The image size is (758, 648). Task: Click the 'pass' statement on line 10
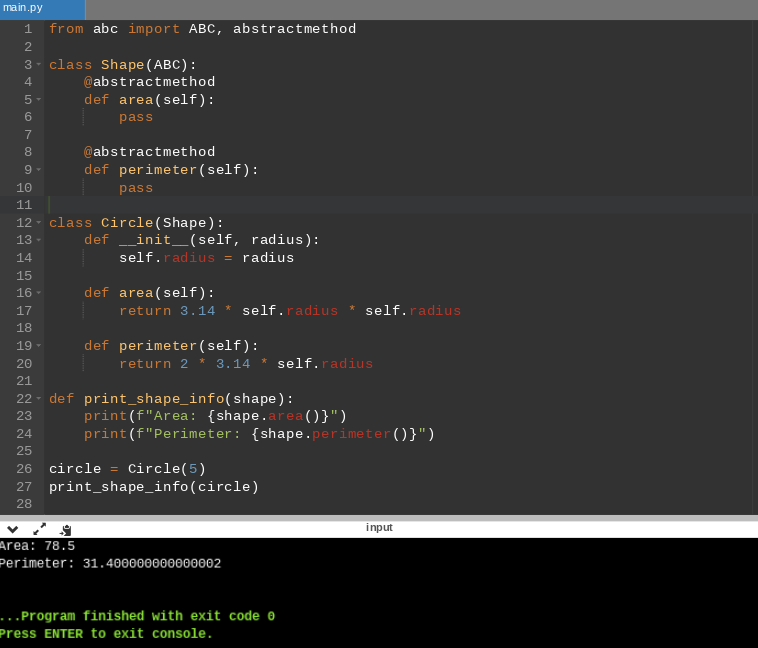136,188
